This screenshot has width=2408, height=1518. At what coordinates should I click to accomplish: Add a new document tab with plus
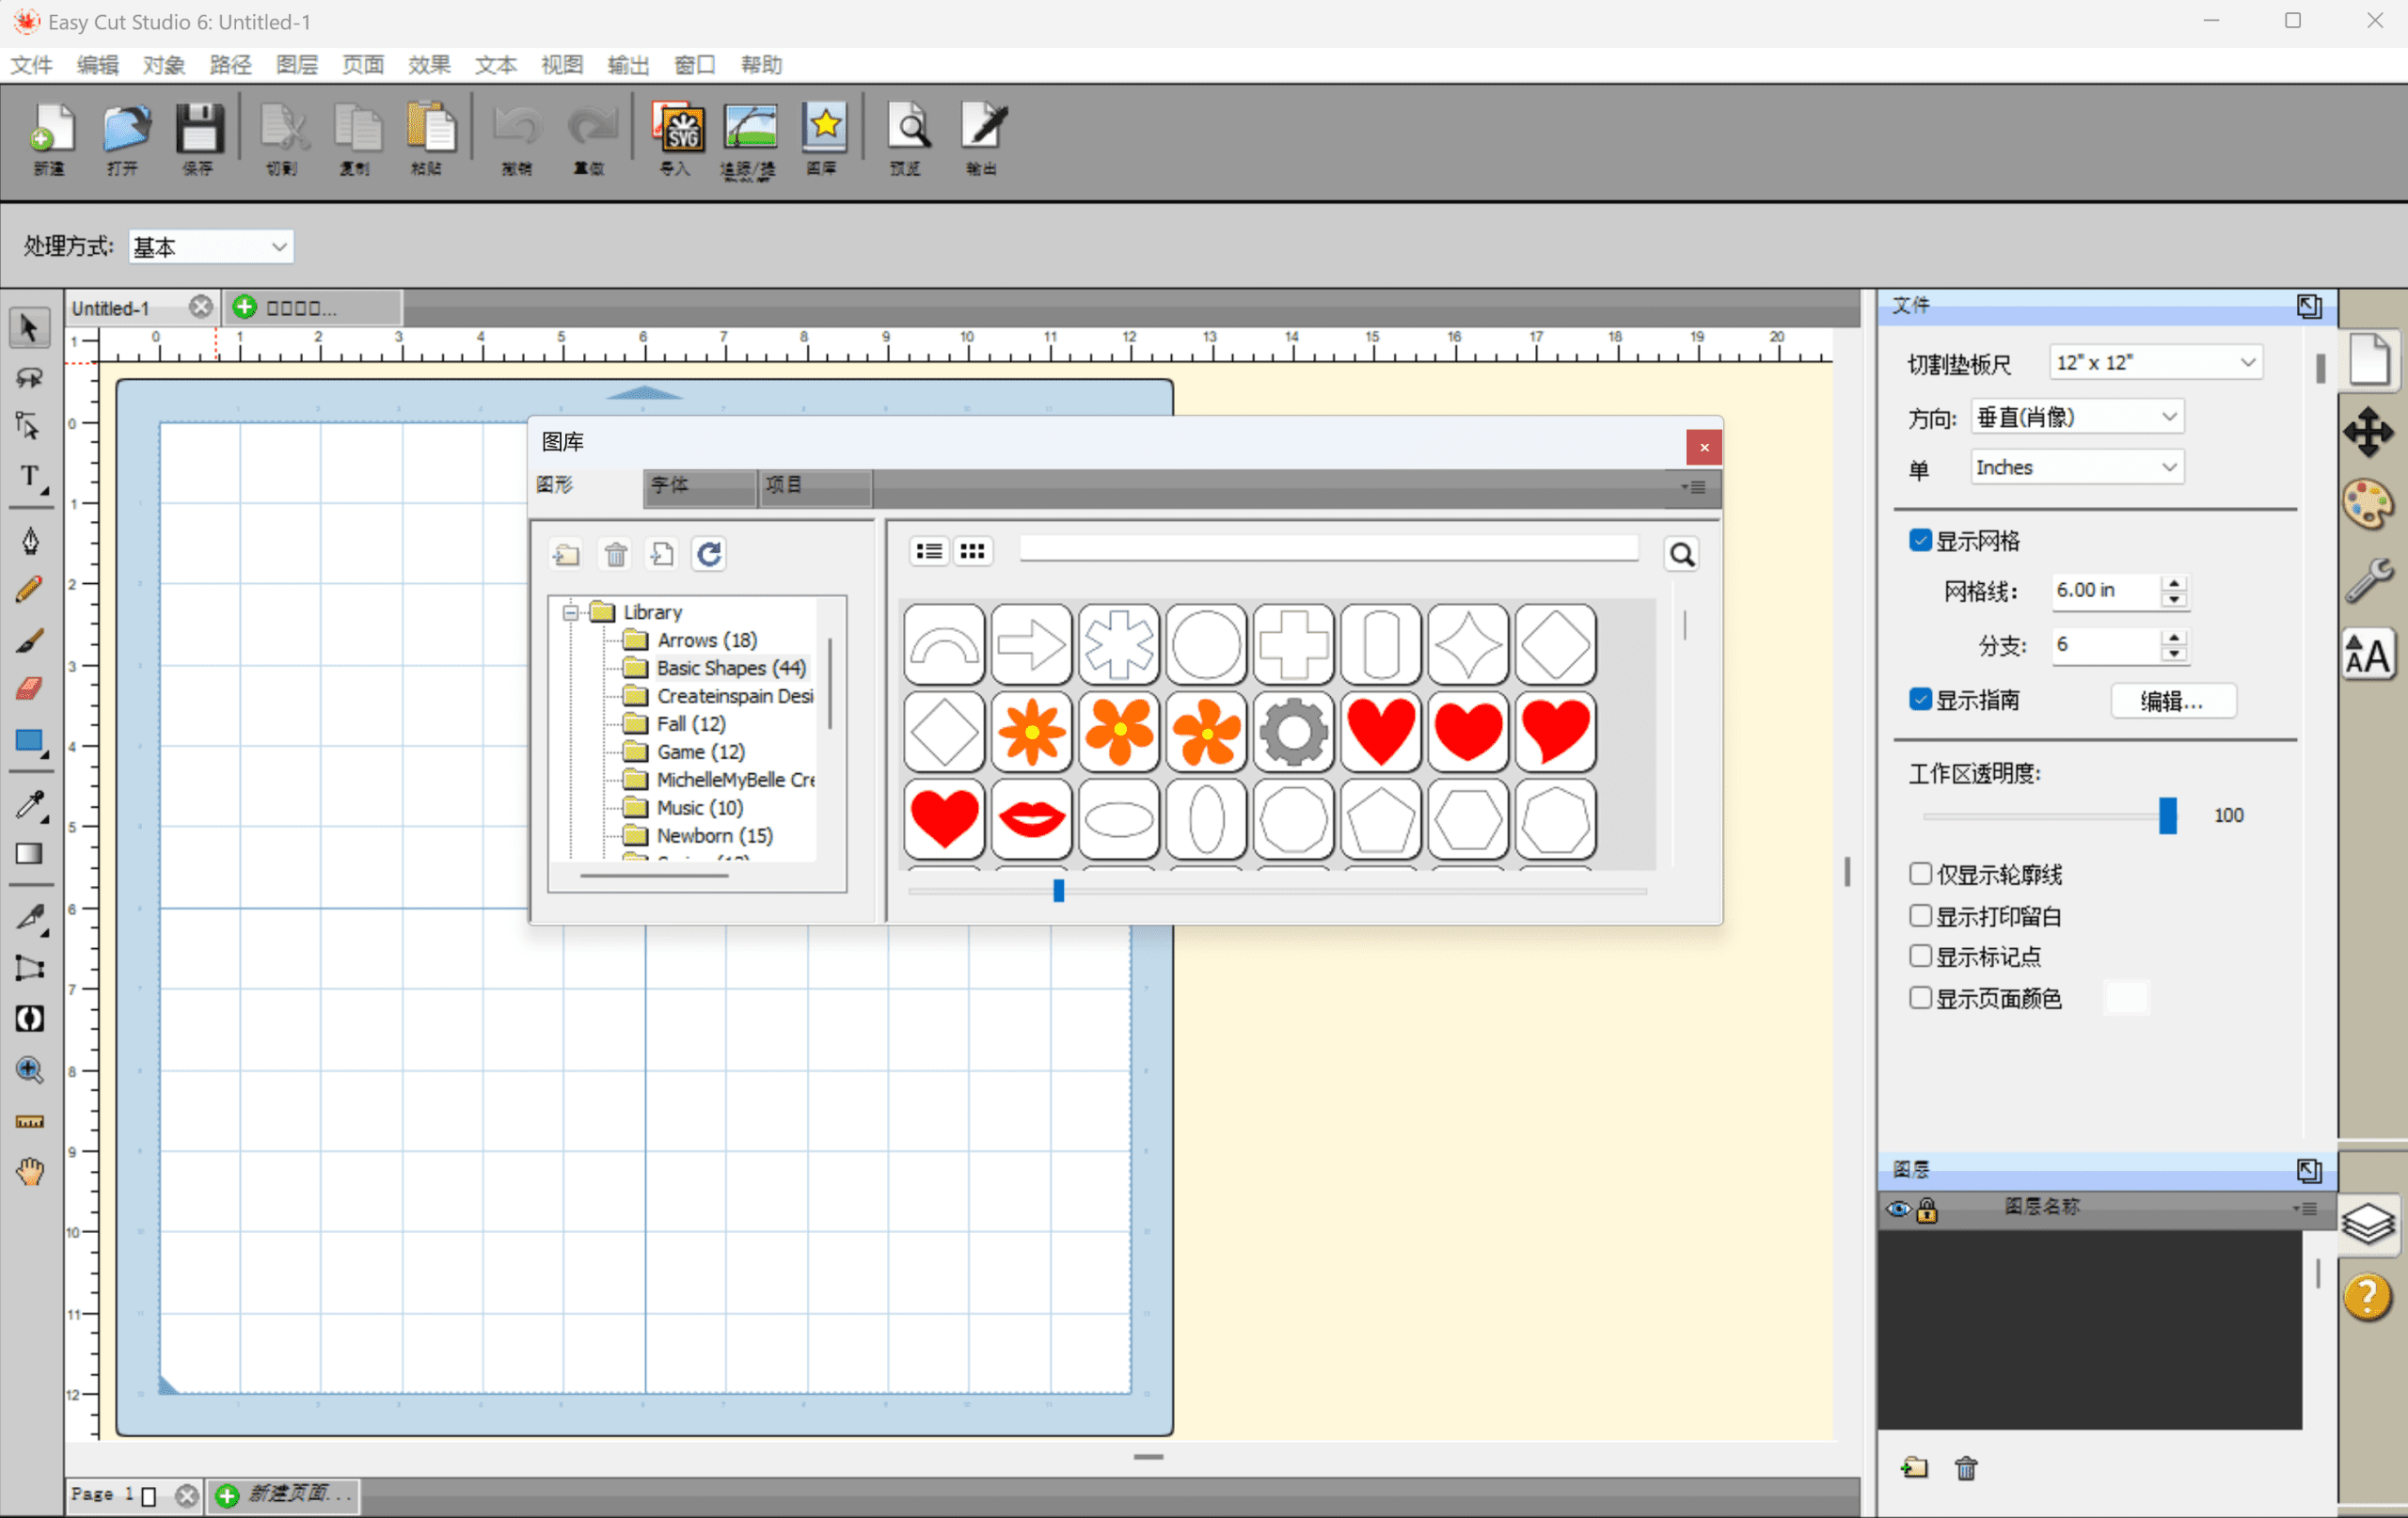245,307
